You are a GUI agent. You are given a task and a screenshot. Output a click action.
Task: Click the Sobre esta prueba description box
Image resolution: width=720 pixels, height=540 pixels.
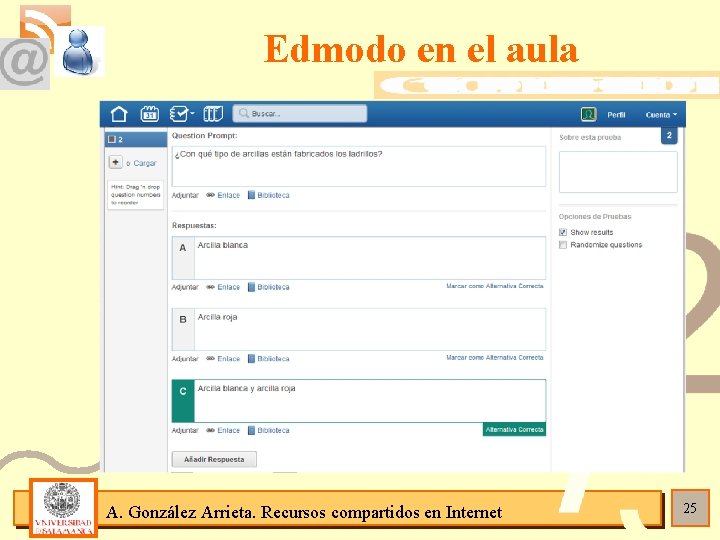pos(618,172)
